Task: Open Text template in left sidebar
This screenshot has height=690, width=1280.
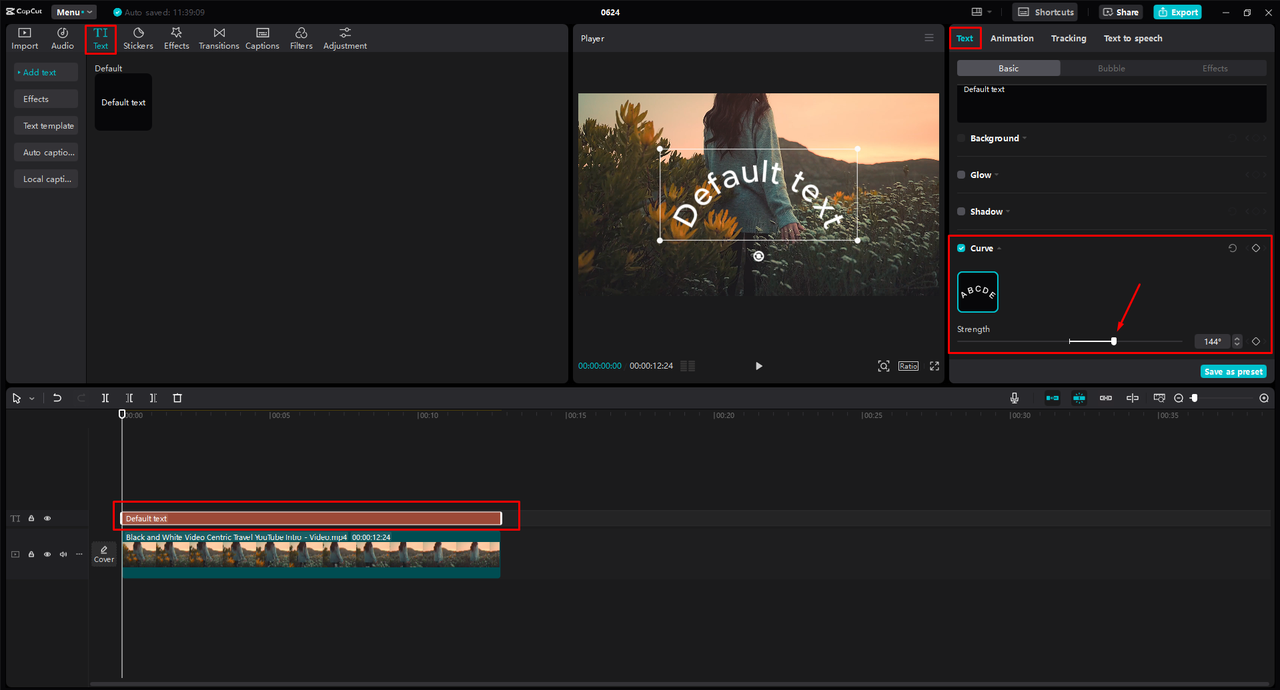Action: tap(47, 126)
